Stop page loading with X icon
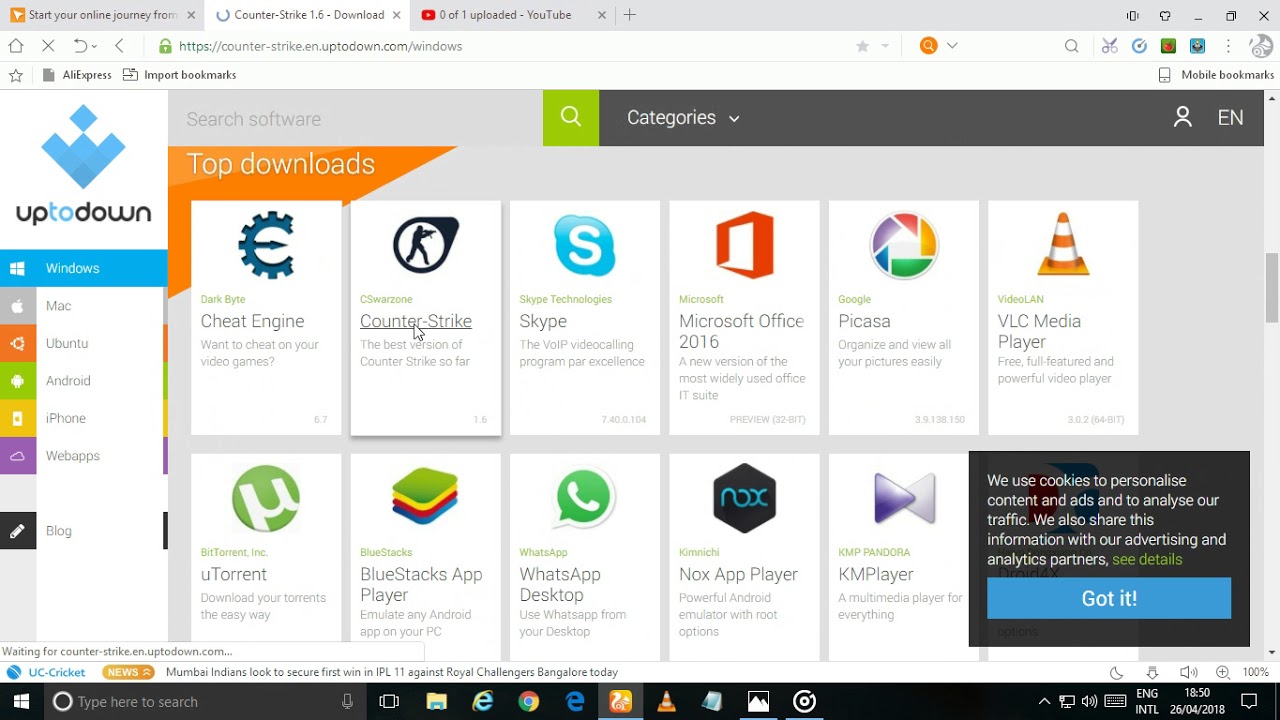This screenshot has height=720, width=1280. pyautogui.click(x=48, y=46)
